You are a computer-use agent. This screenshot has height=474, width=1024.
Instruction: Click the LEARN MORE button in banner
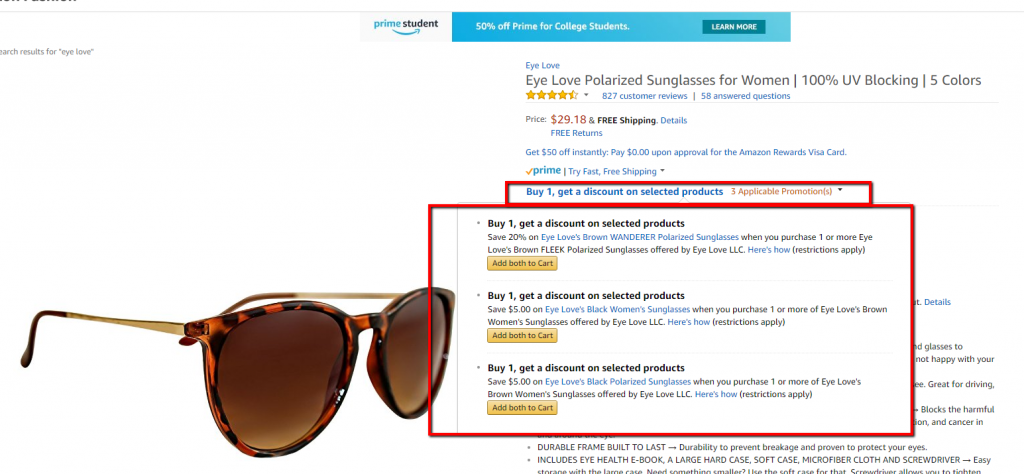coord(733,27)
